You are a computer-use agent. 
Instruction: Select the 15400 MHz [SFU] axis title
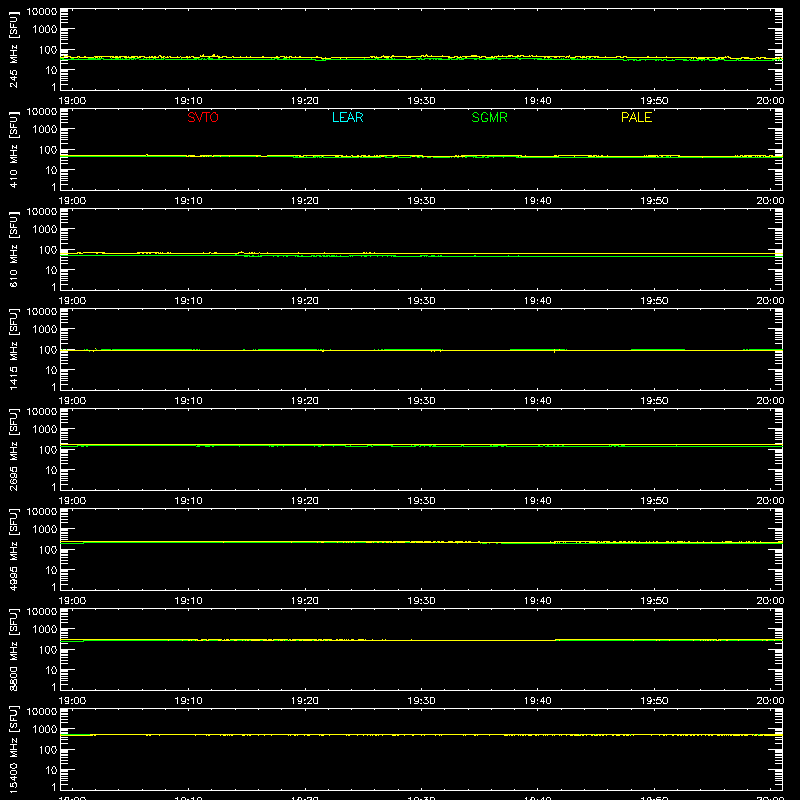click(14, 749)
